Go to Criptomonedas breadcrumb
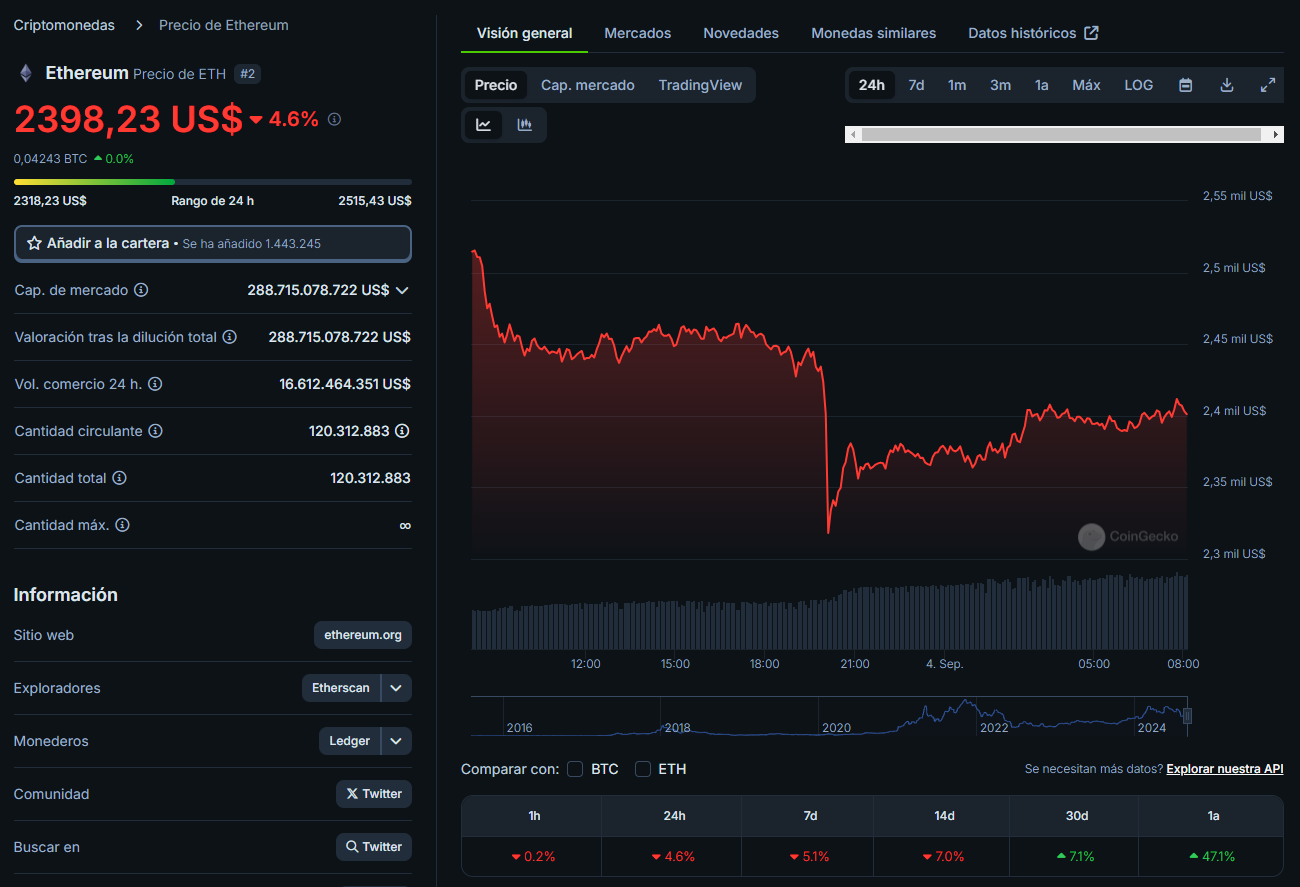 pos(64,25)
